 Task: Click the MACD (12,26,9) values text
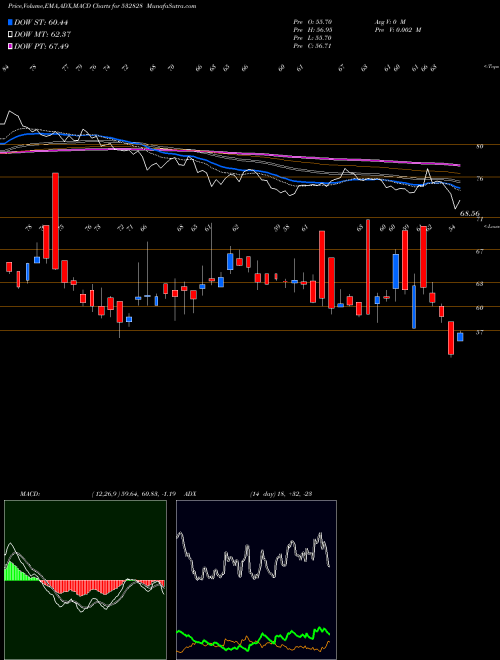pos(136,494)
